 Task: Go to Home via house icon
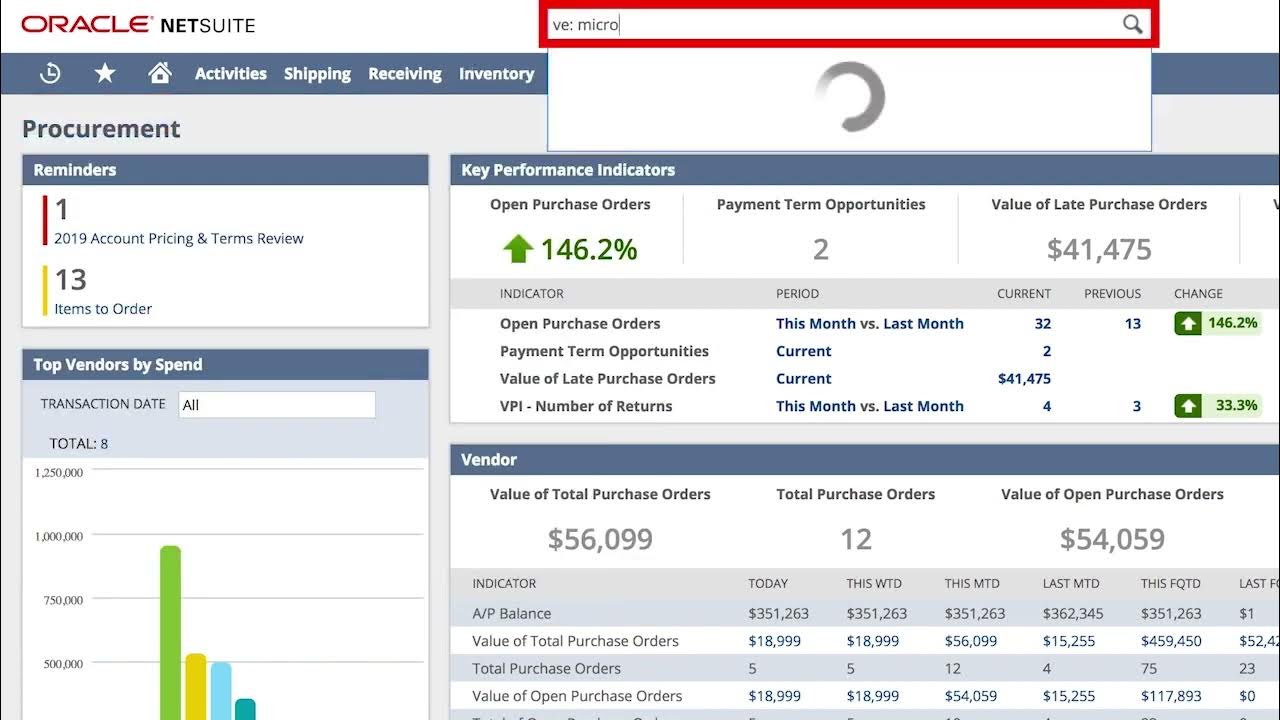[x=160, y=73]
